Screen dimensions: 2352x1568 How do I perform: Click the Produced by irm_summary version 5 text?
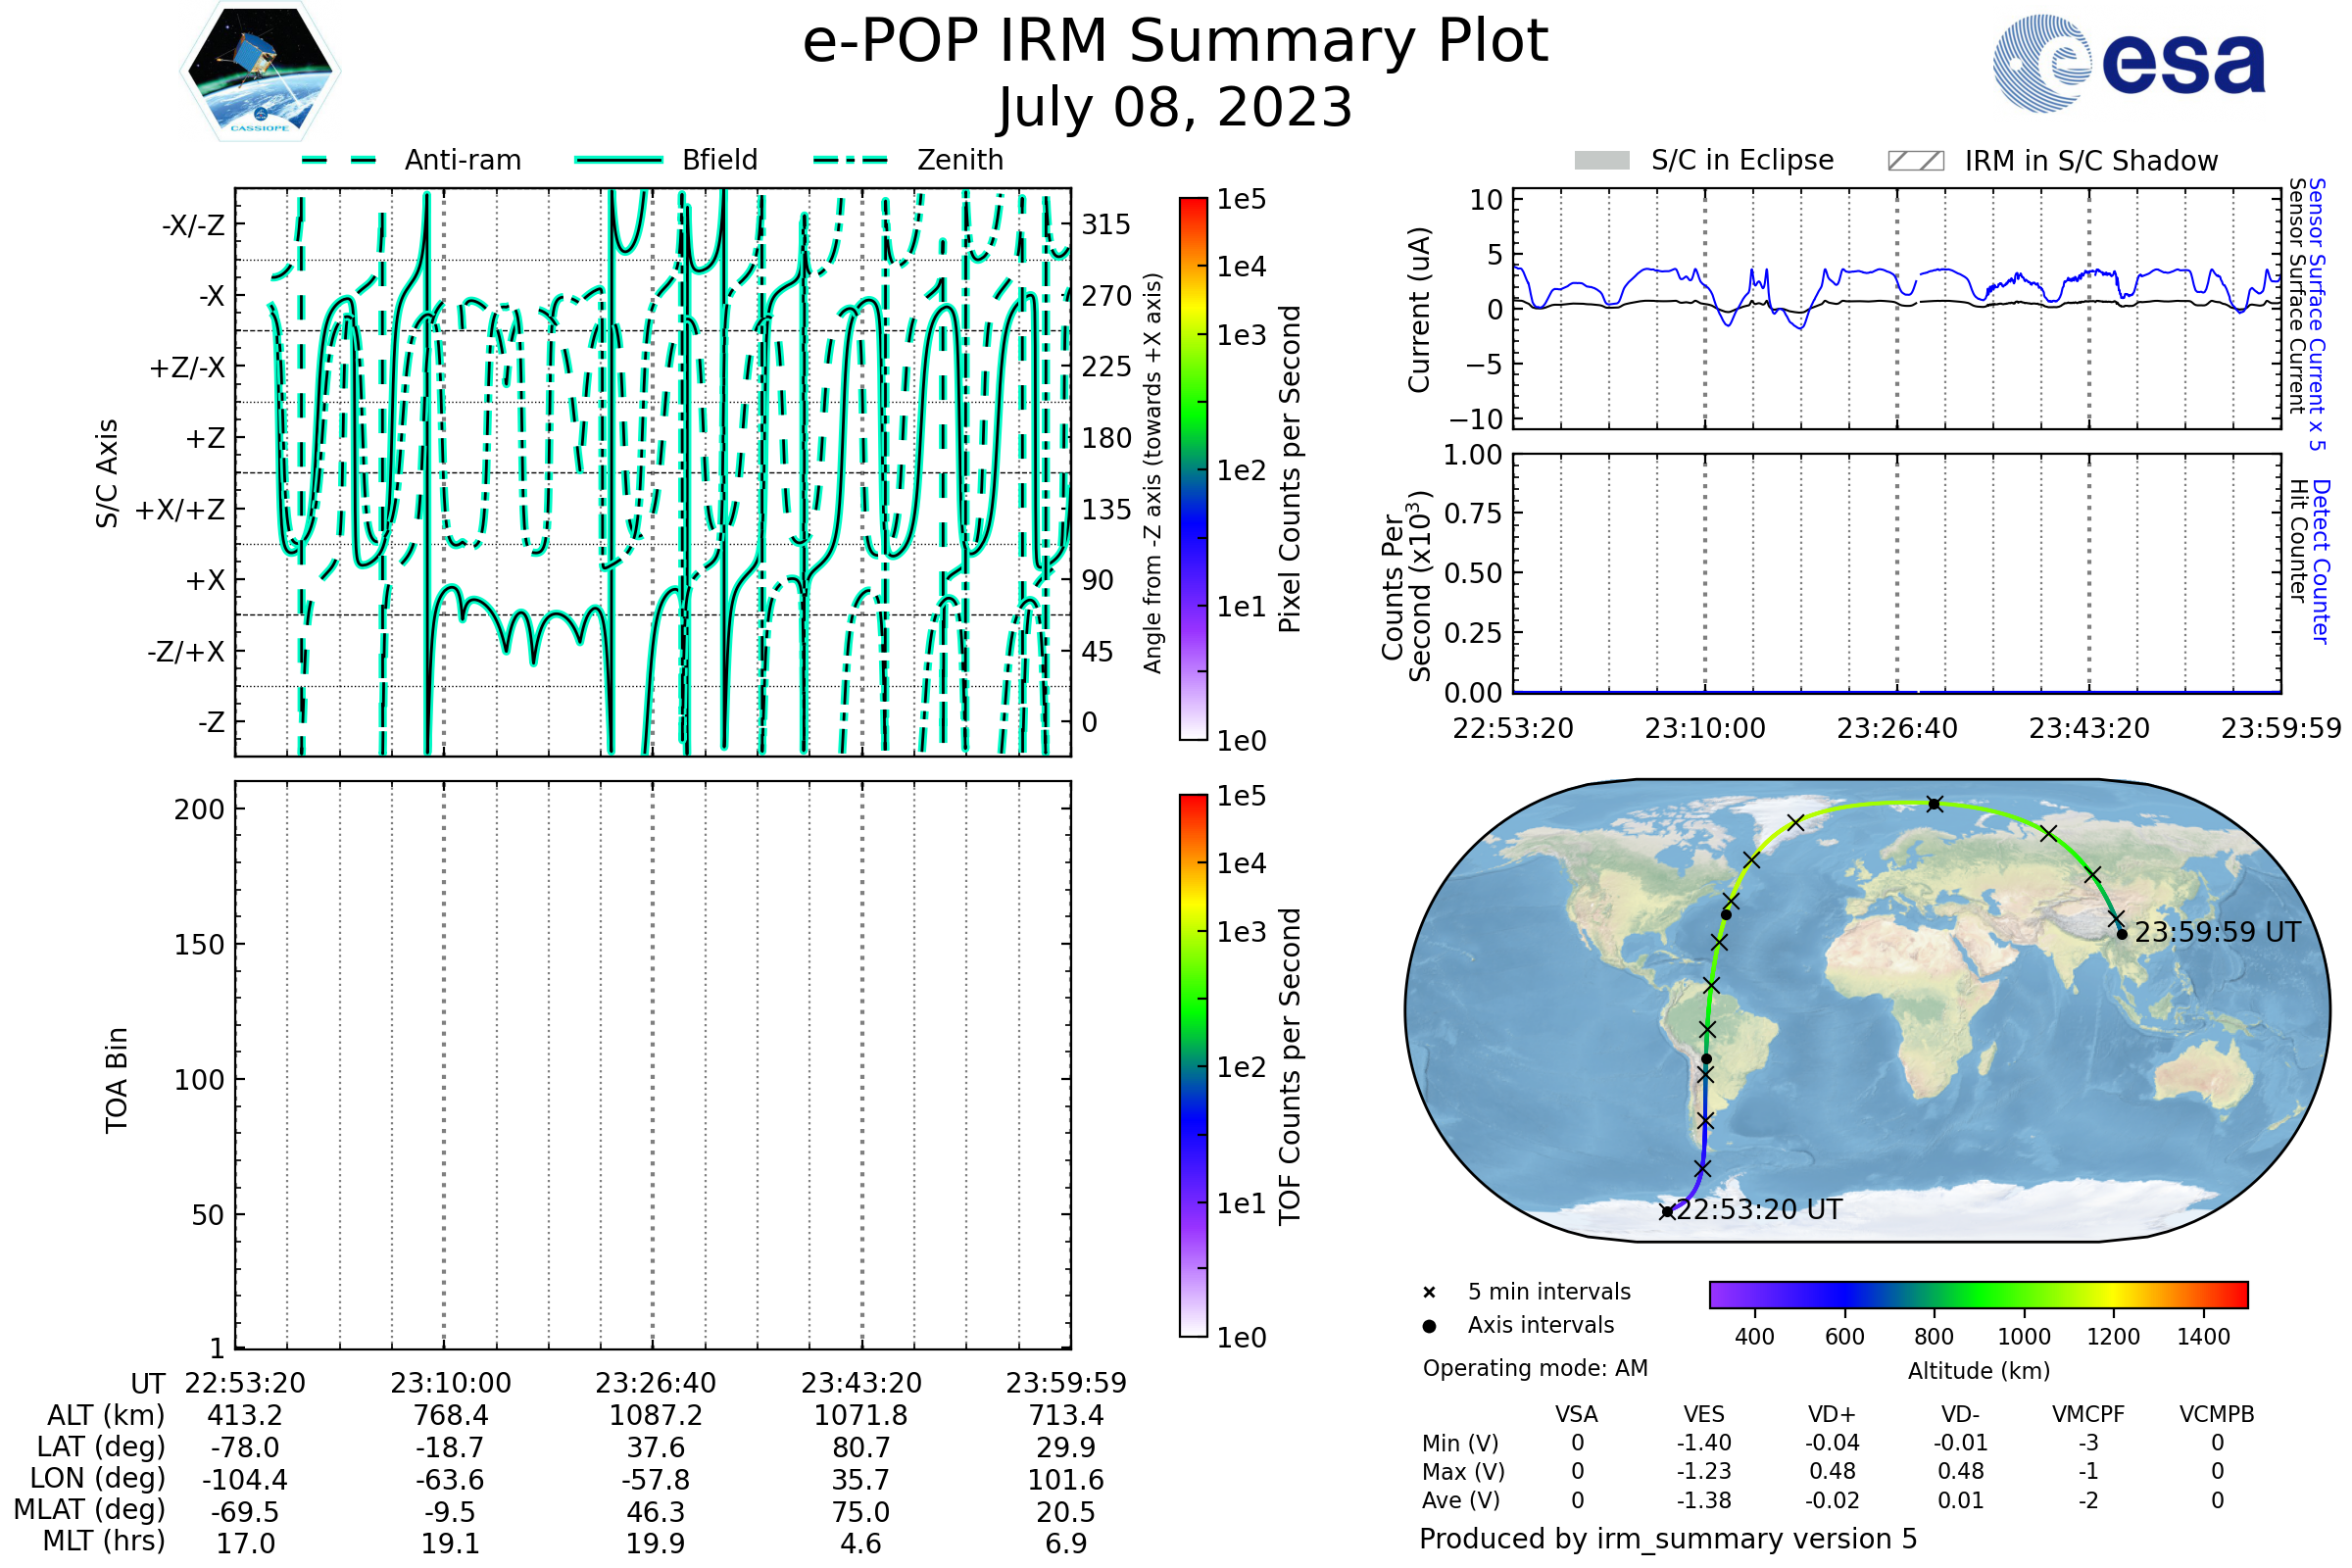click(1667, 1539)
